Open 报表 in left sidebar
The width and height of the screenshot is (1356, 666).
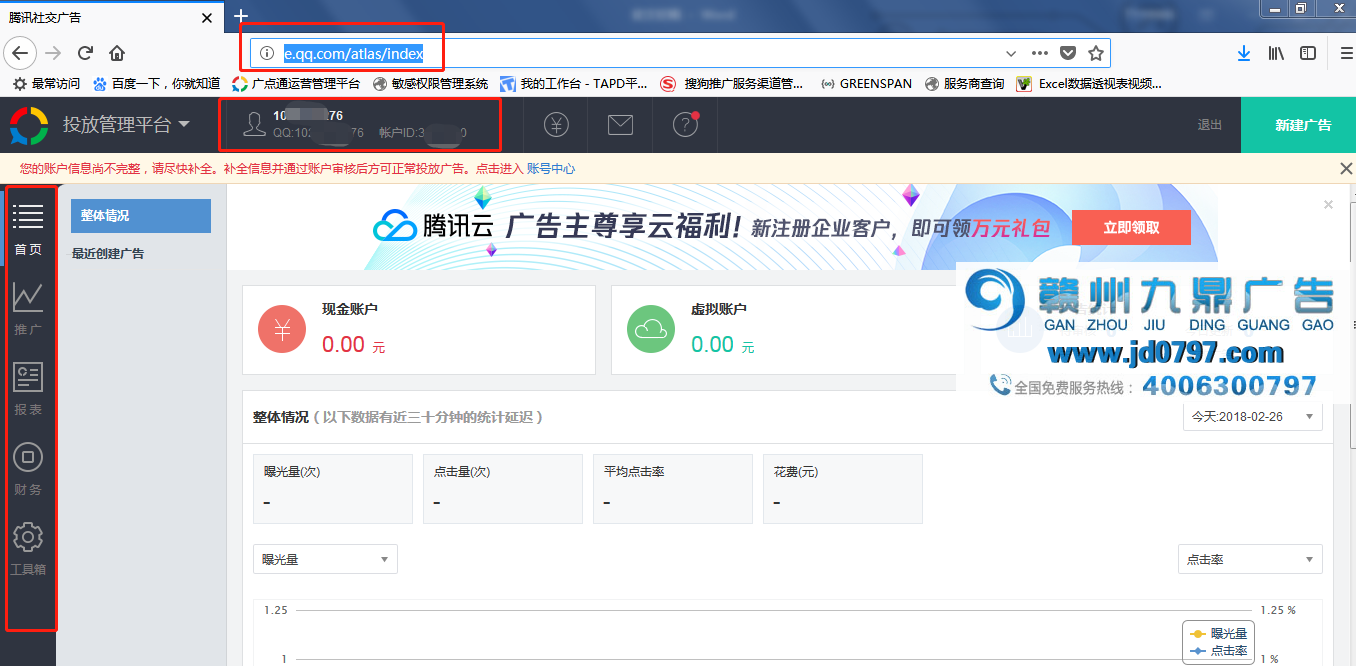pyautogui.click(x=28, y=389)
